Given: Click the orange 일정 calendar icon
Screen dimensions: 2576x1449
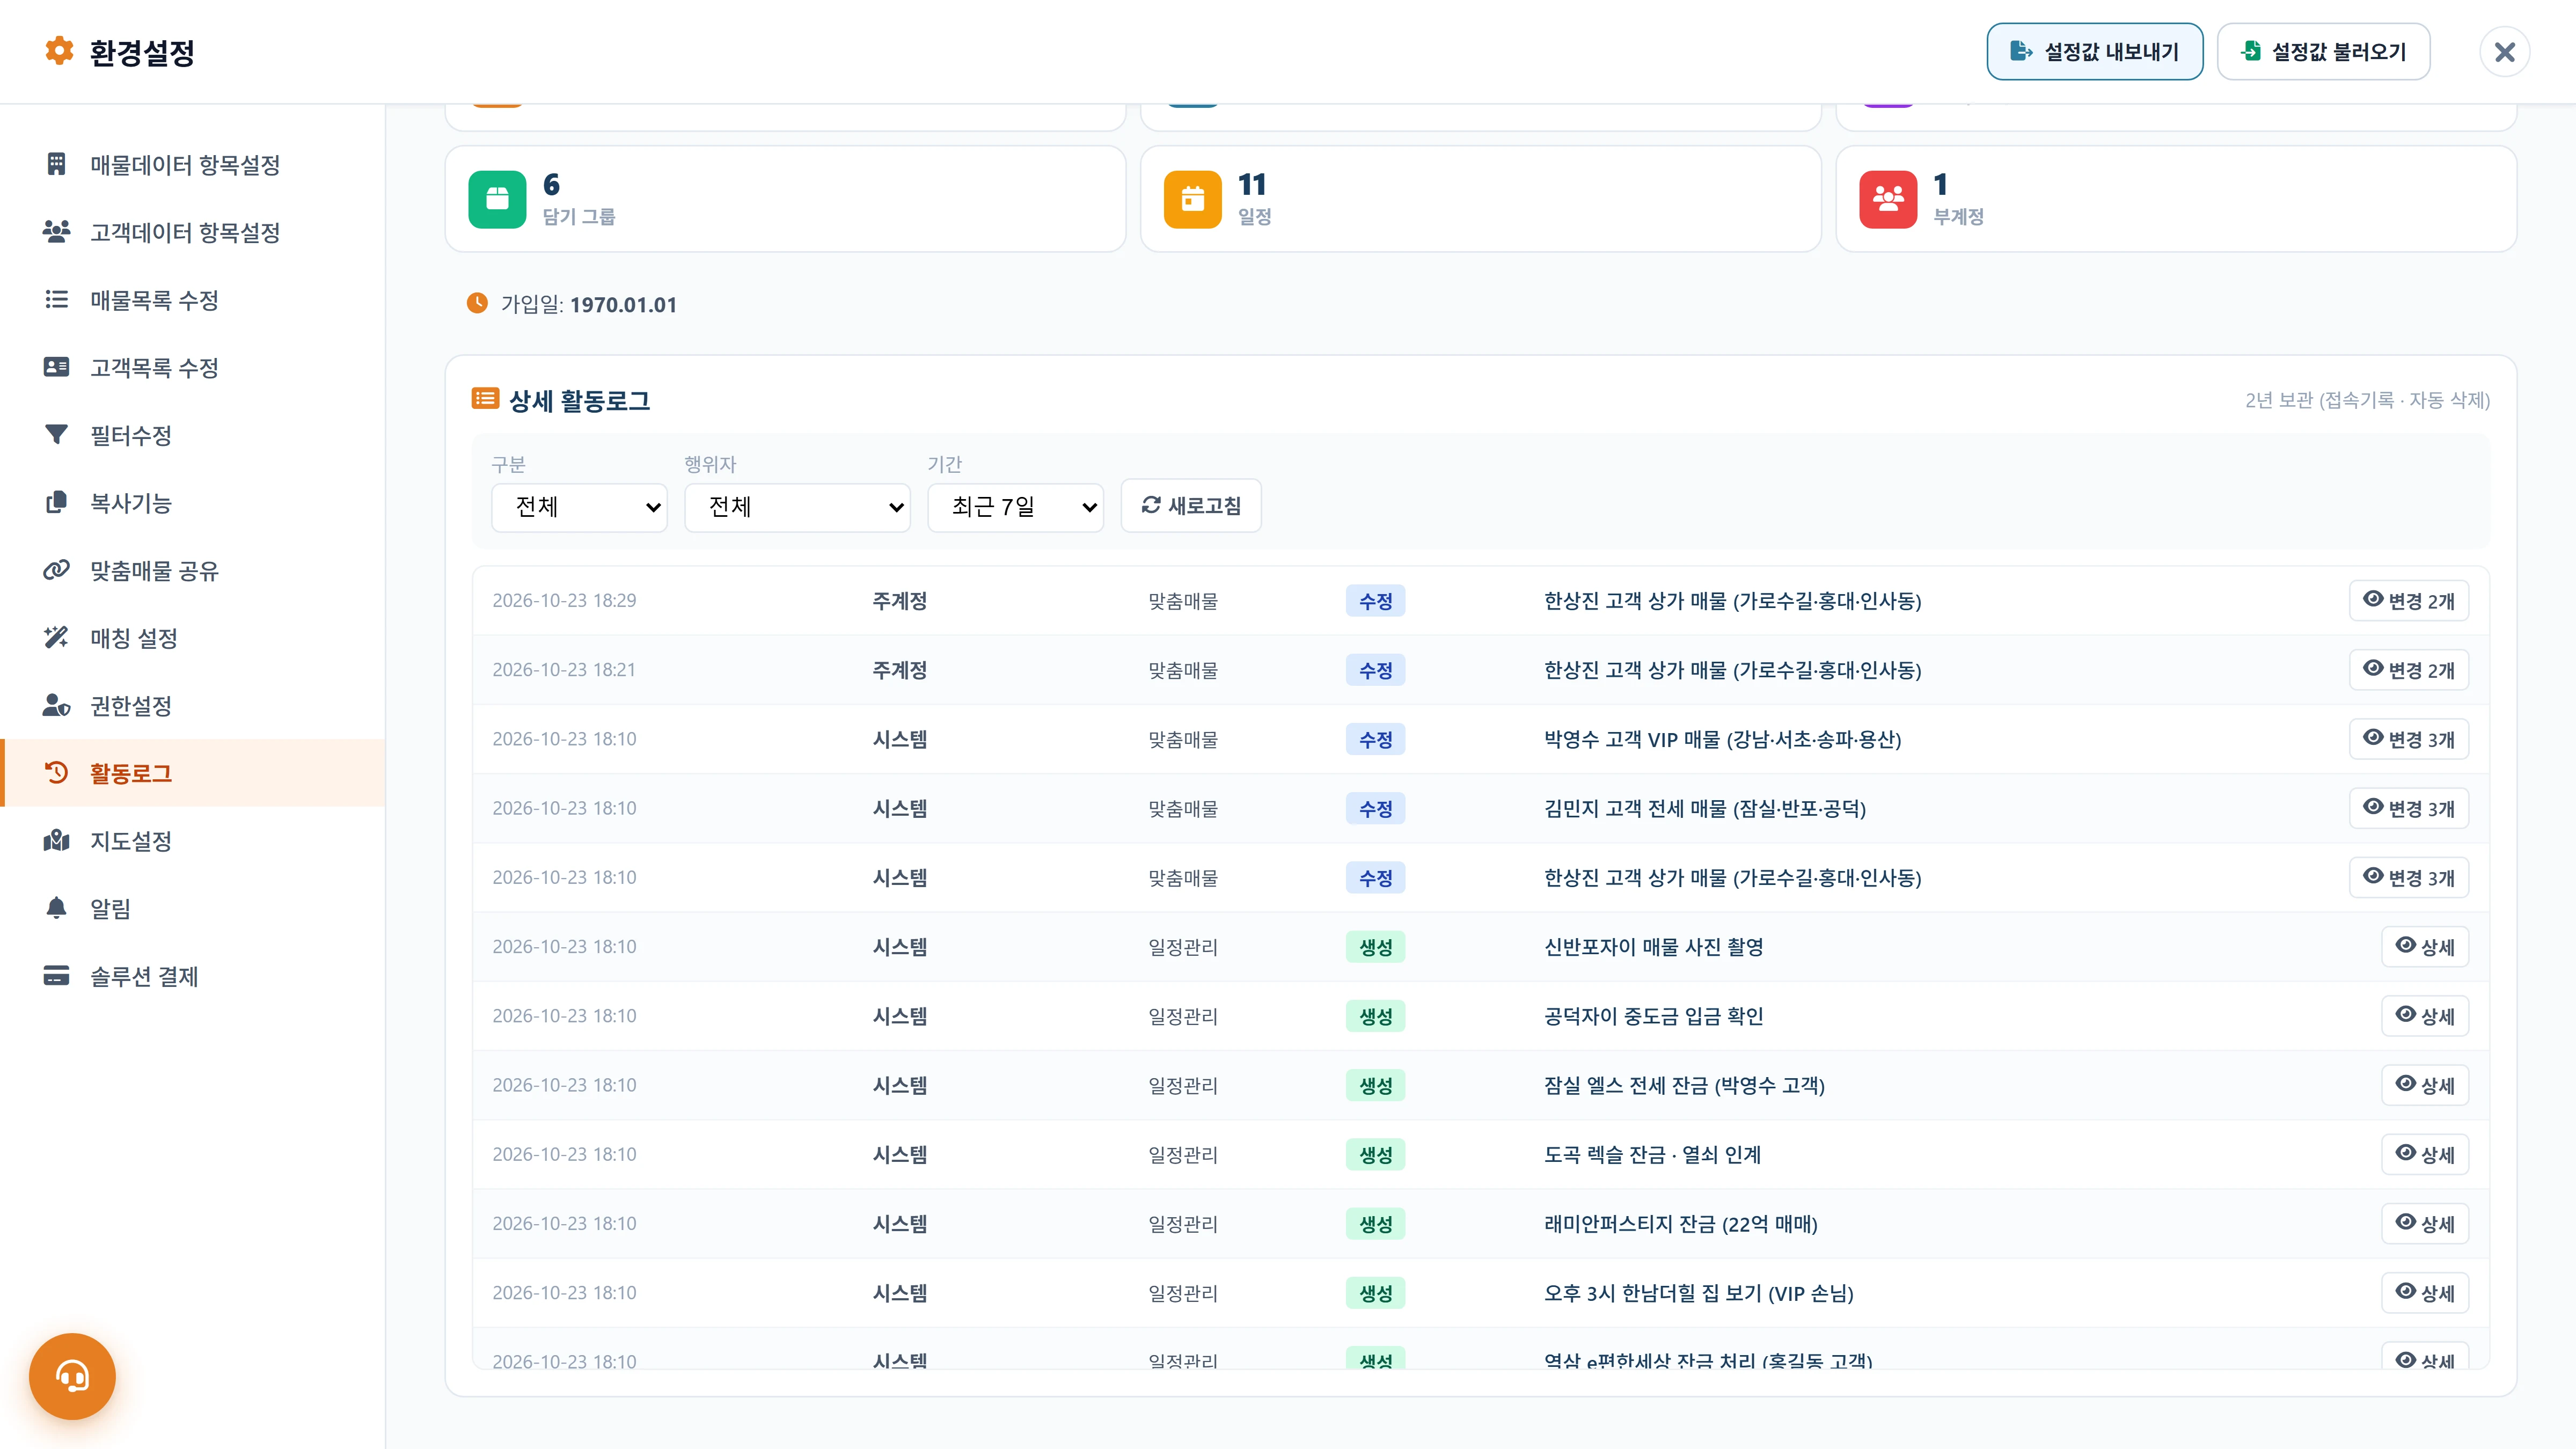Looking at the screenshot, I should click(x=1192, y=199).
